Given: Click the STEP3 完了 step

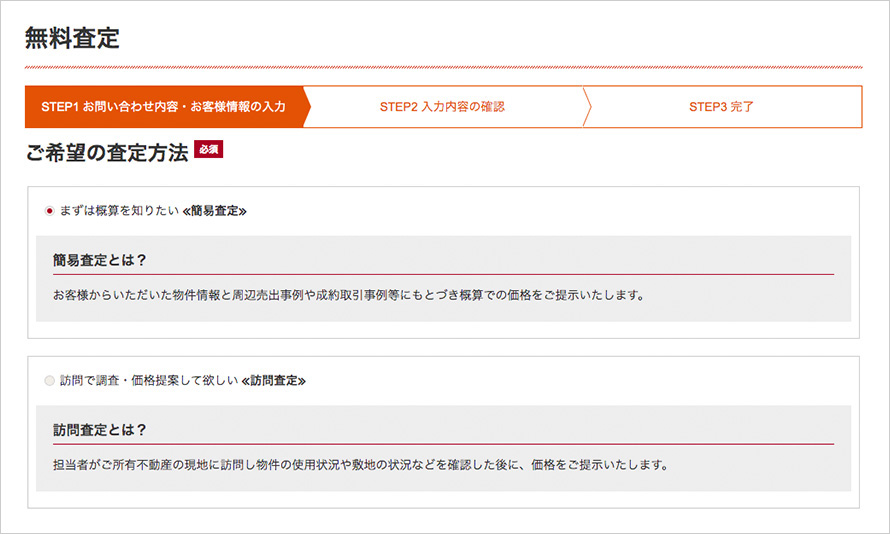Looking at the screenshot, I should [x=721, y=107].
